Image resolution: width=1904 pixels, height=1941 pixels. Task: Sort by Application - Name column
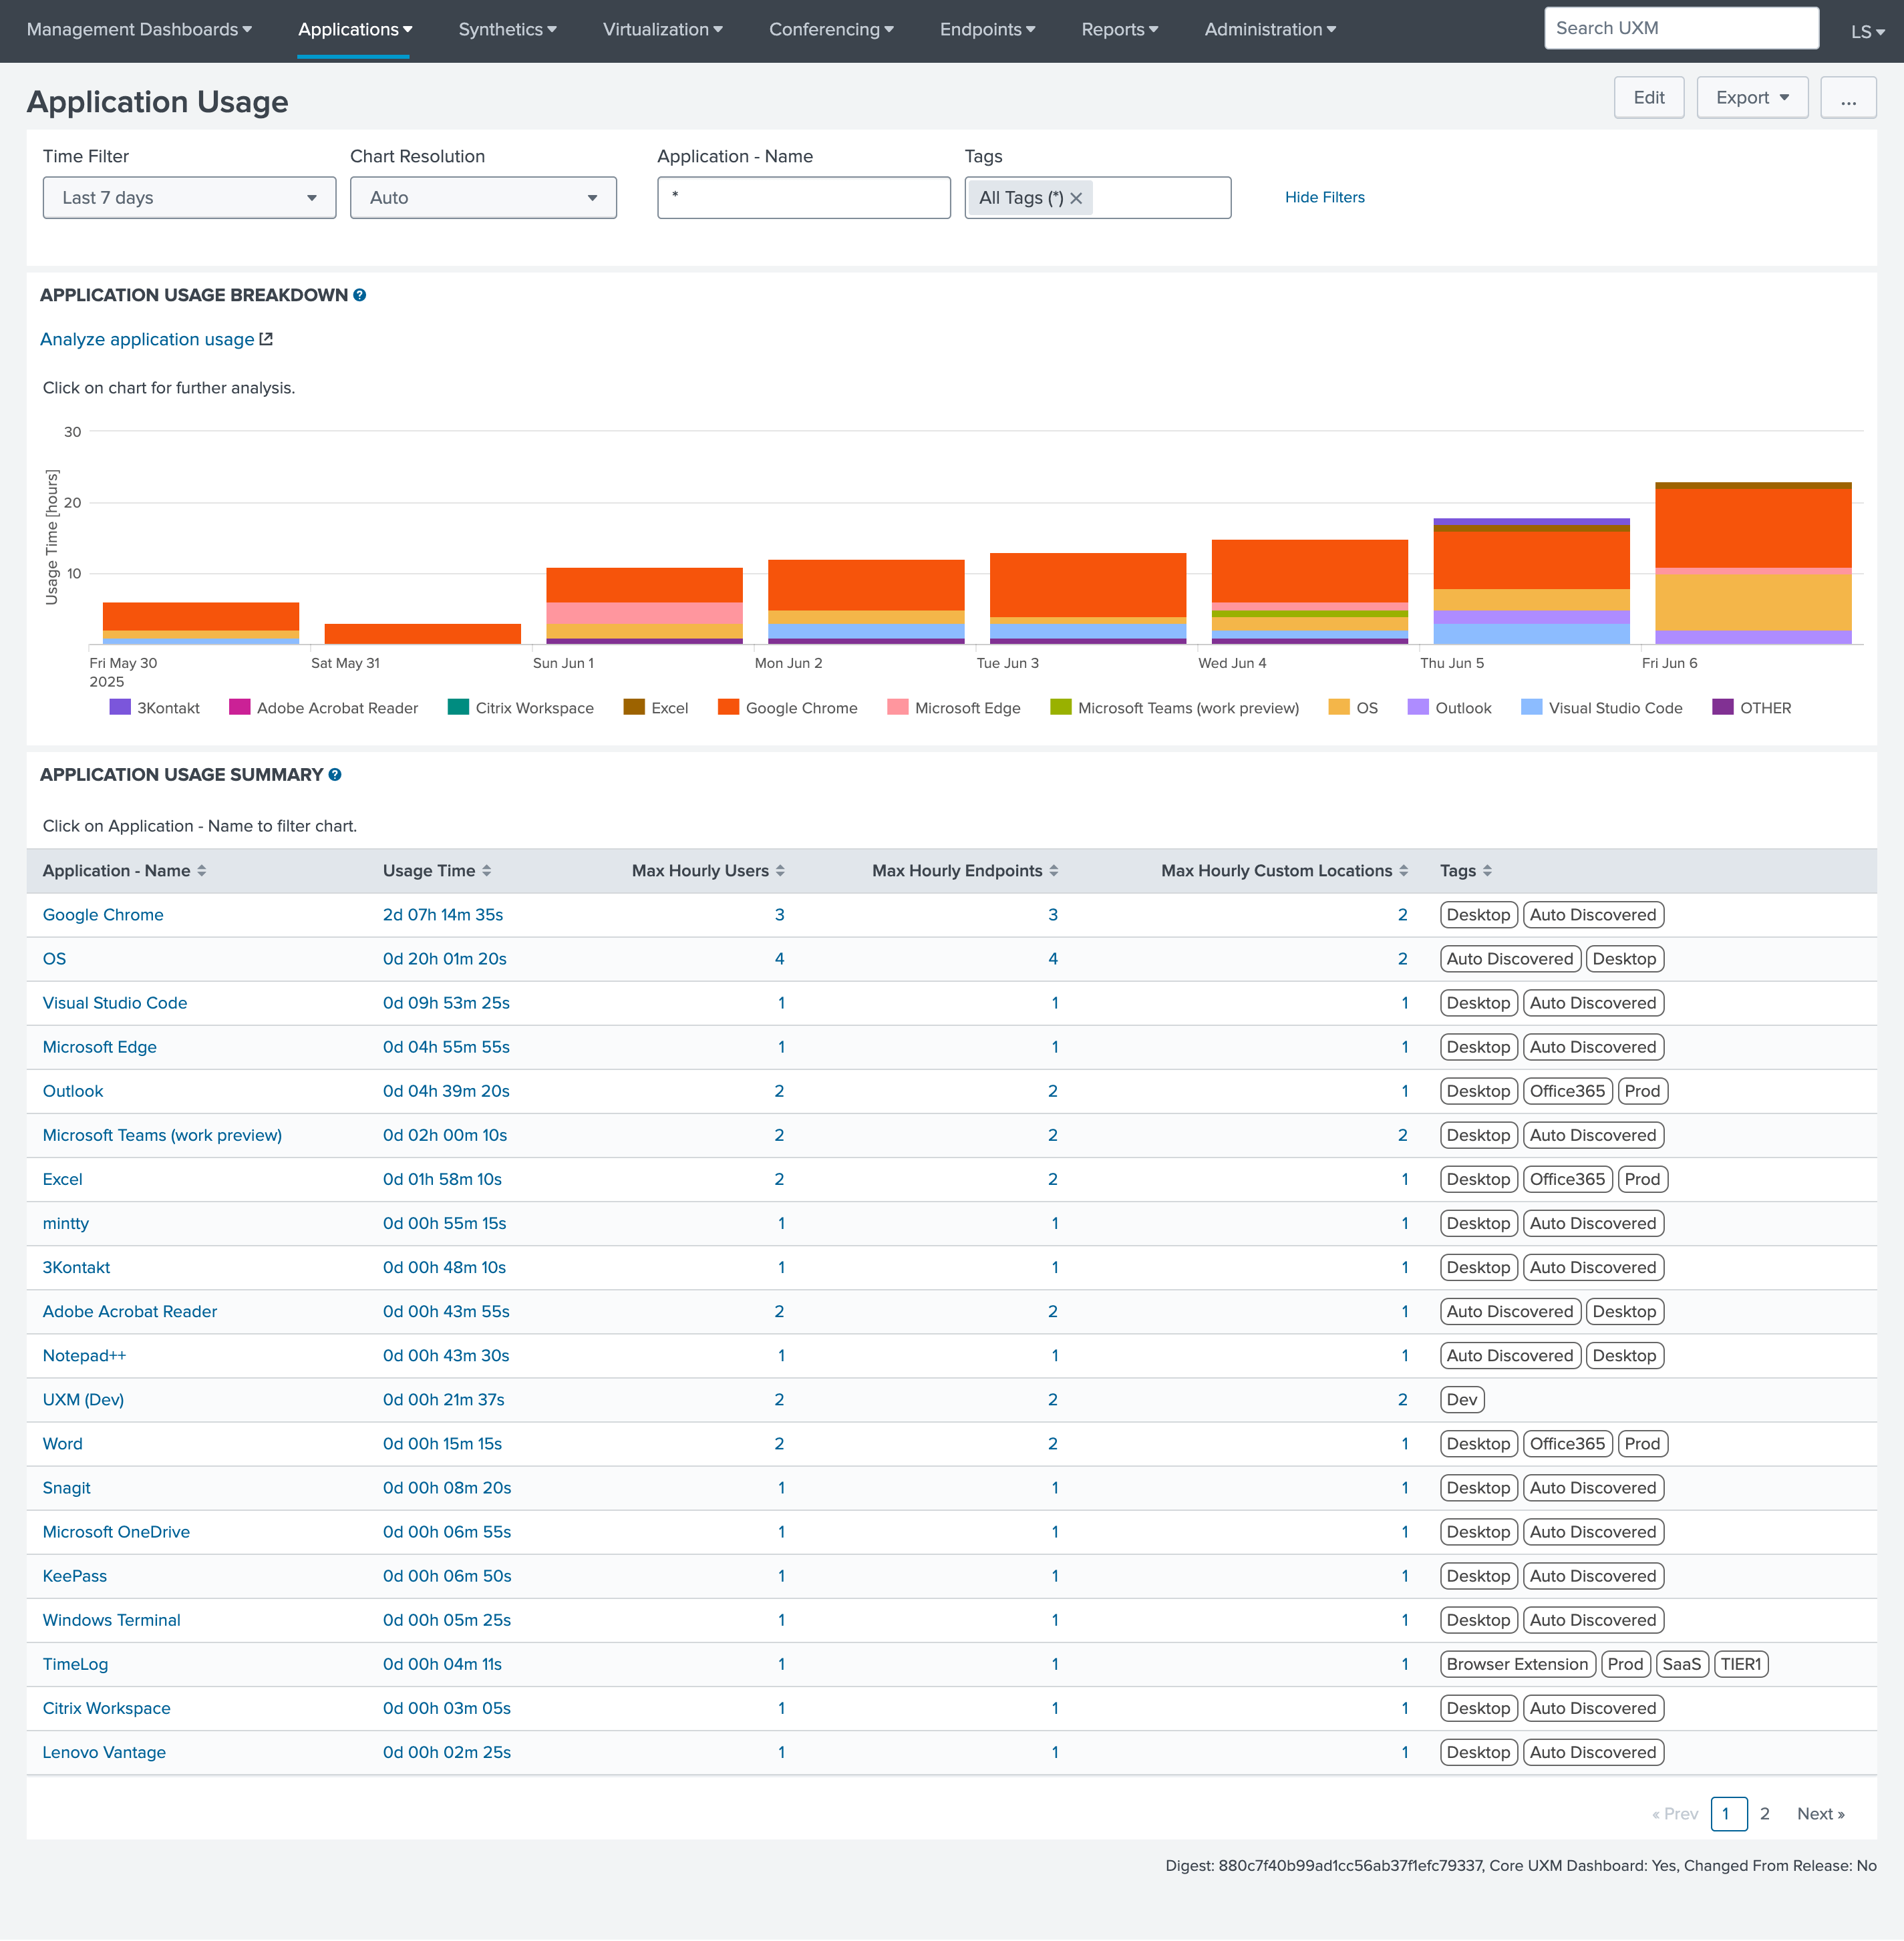201,871
